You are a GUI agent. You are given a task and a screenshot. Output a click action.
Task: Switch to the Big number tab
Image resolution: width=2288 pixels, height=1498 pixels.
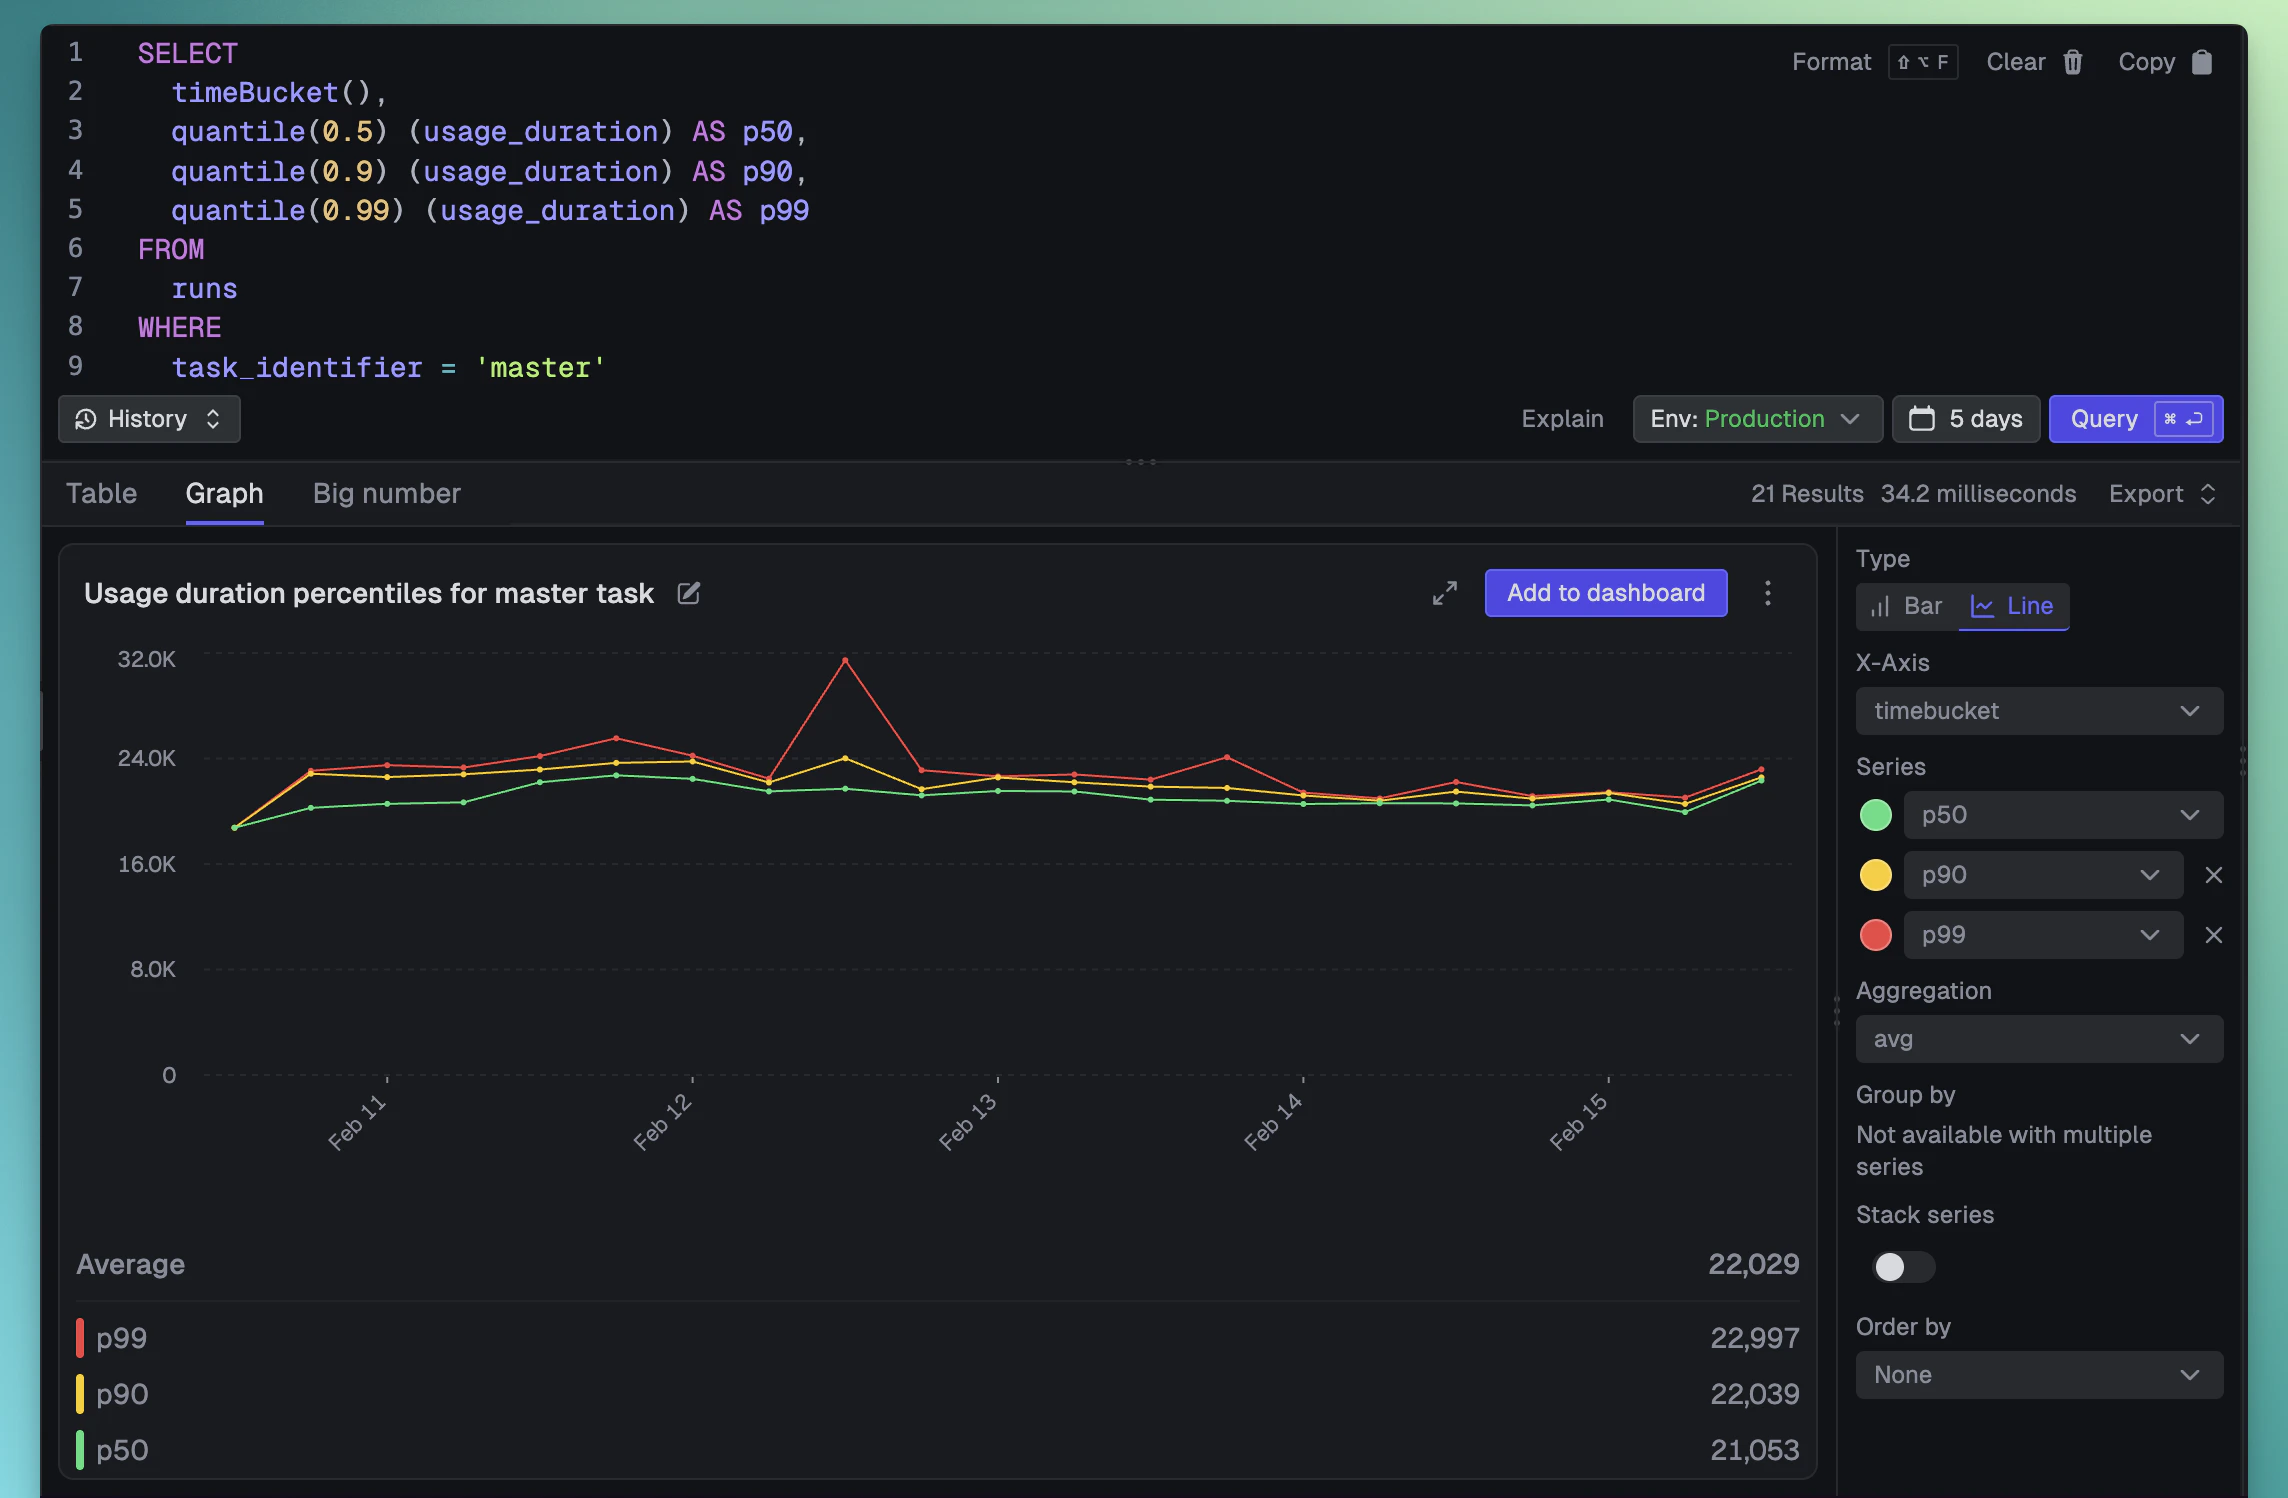[x=386, y=493]
